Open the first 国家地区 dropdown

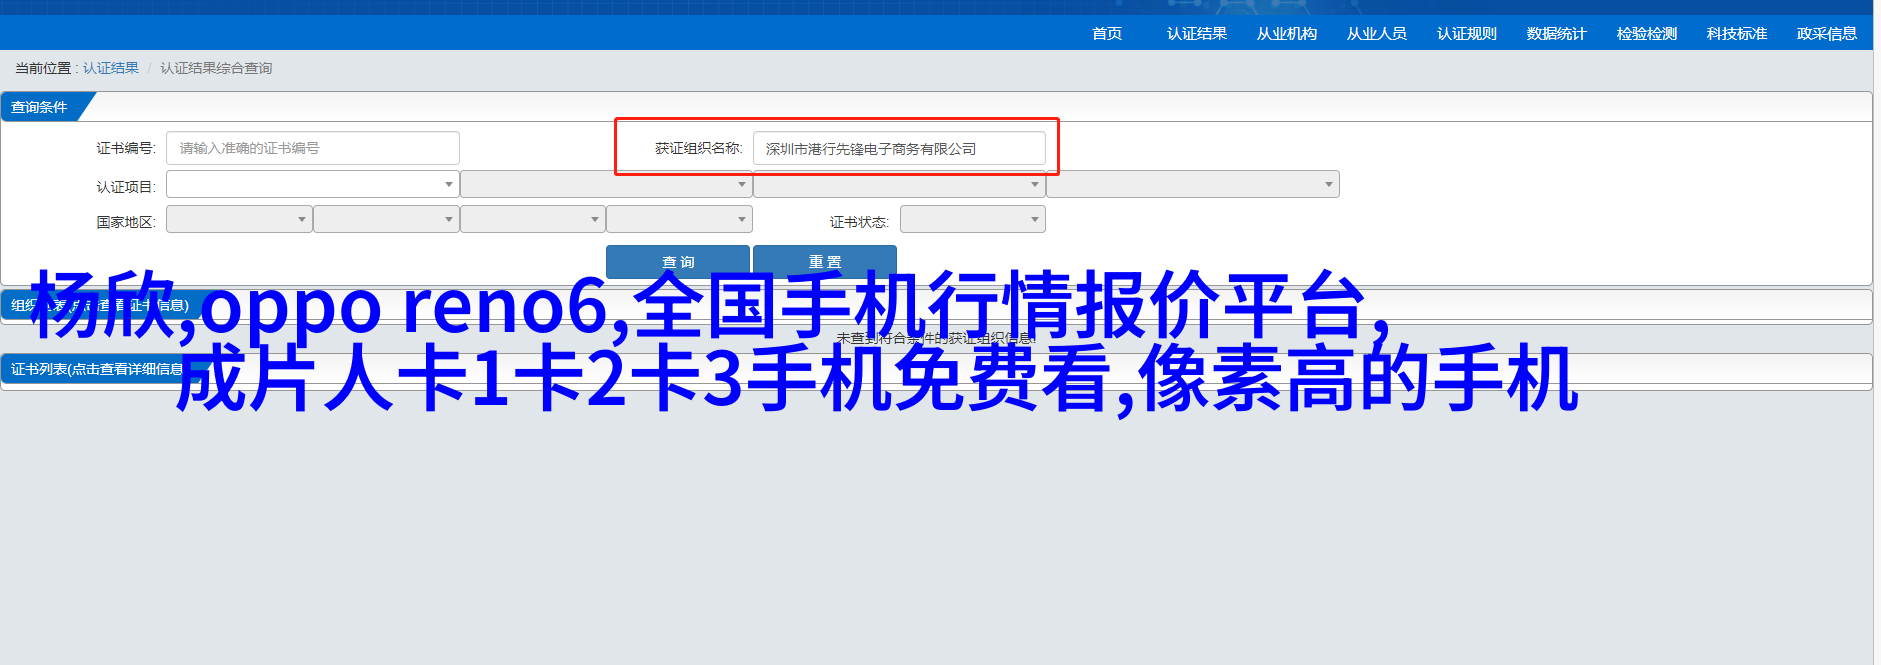[239, 219]
